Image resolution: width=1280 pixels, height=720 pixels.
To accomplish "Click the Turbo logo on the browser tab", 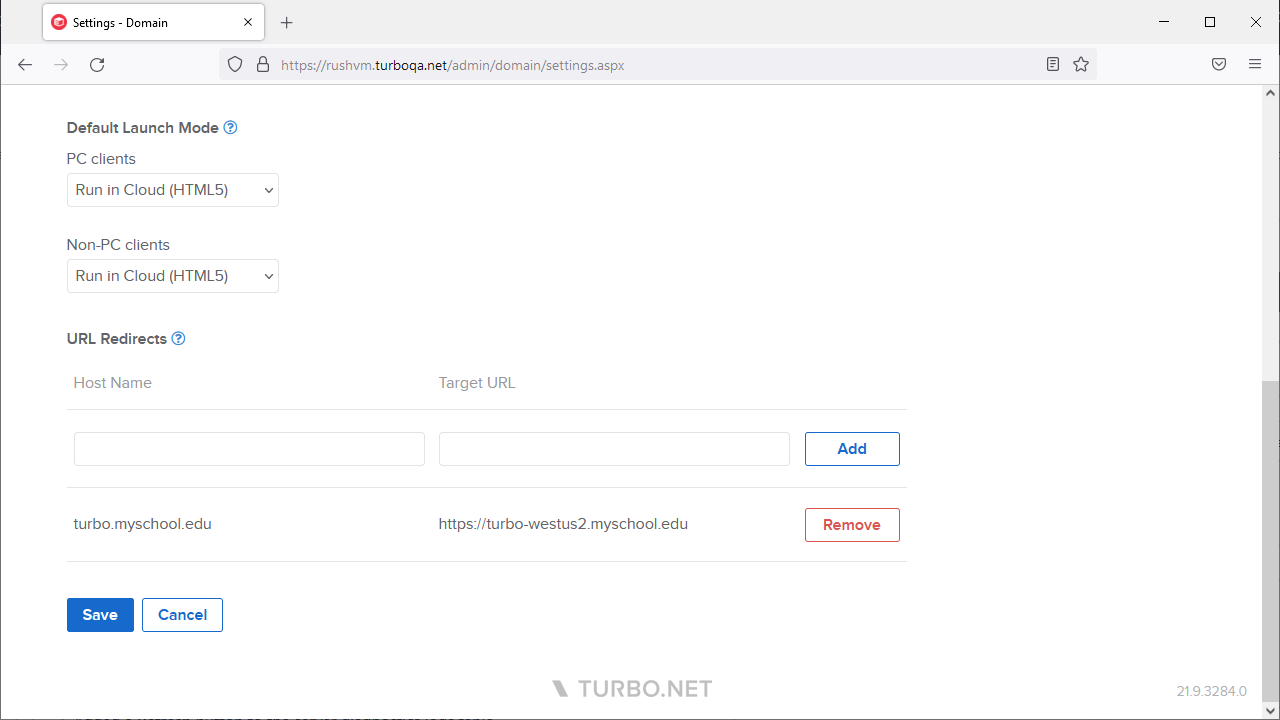I will [x=59, y=21].
